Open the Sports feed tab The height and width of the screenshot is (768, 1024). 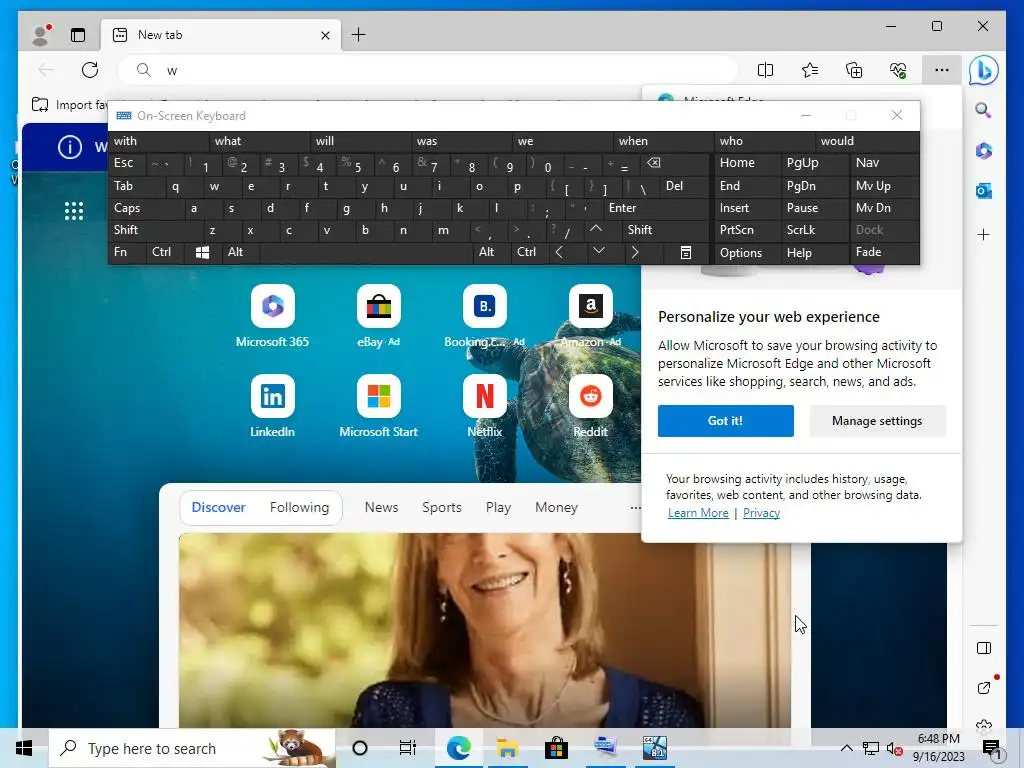click(x=442, y=507)
